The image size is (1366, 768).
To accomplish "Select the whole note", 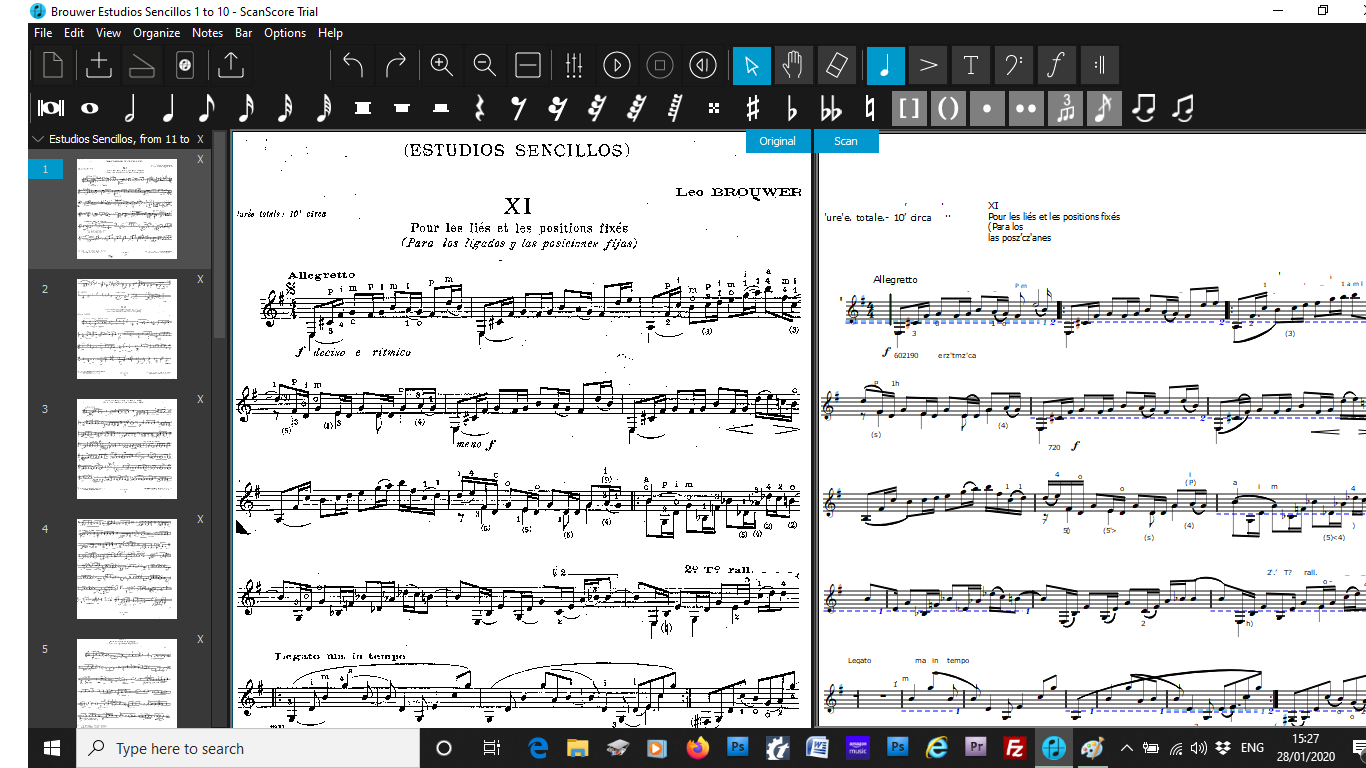I will (x=90, y=108).
